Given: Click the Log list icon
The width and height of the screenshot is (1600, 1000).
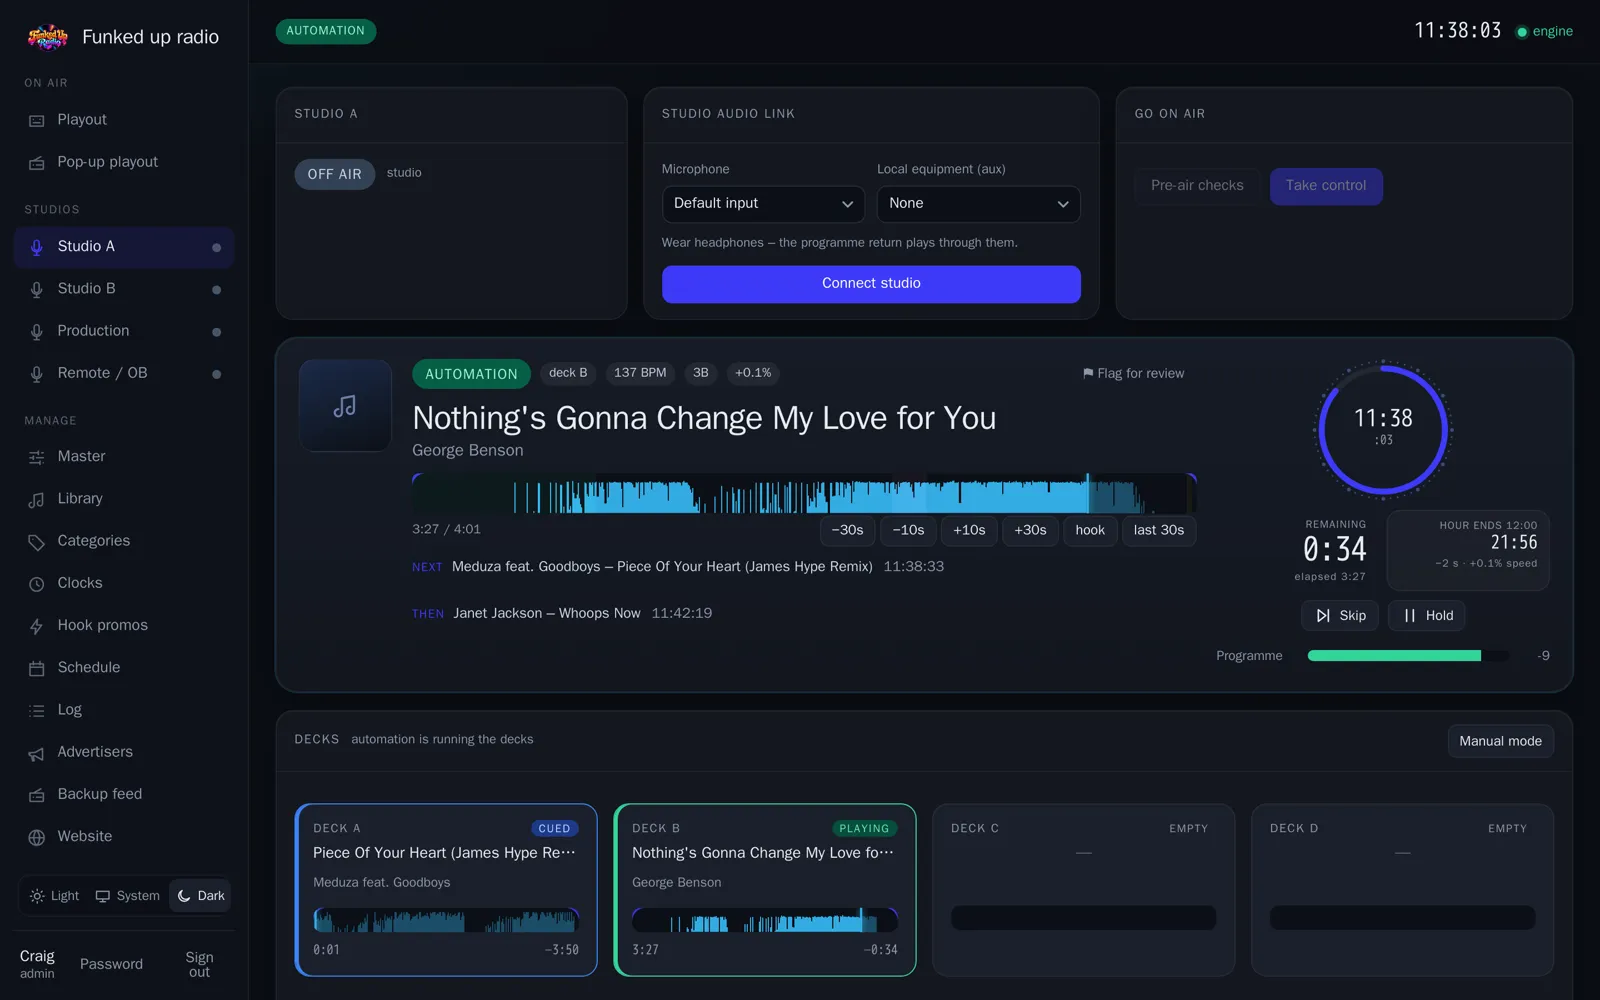Looking at the screenshot, I should (x=37, y=710).
